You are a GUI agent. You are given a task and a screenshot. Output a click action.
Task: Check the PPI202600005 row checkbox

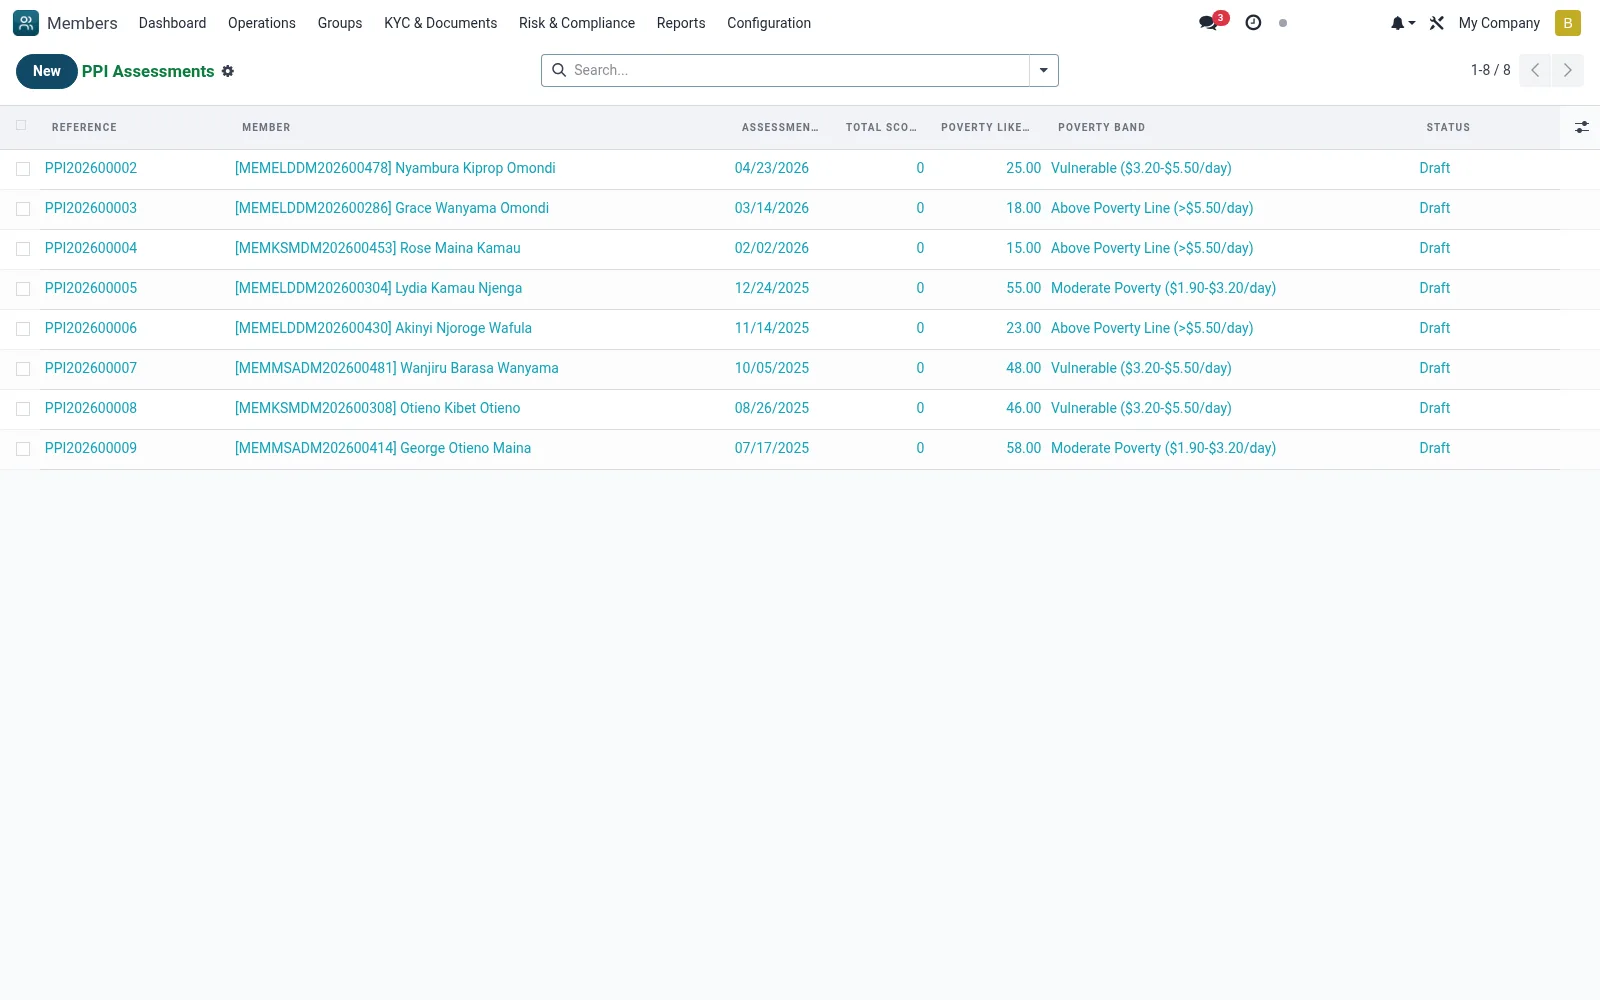tap(23, 289)
